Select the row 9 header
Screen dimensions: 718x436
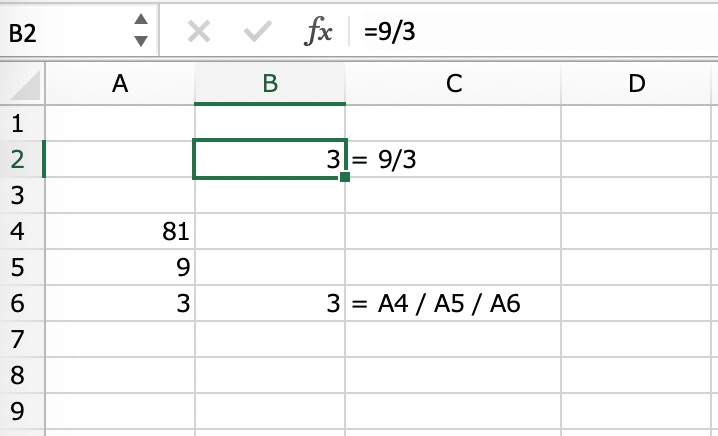[16, 410]
